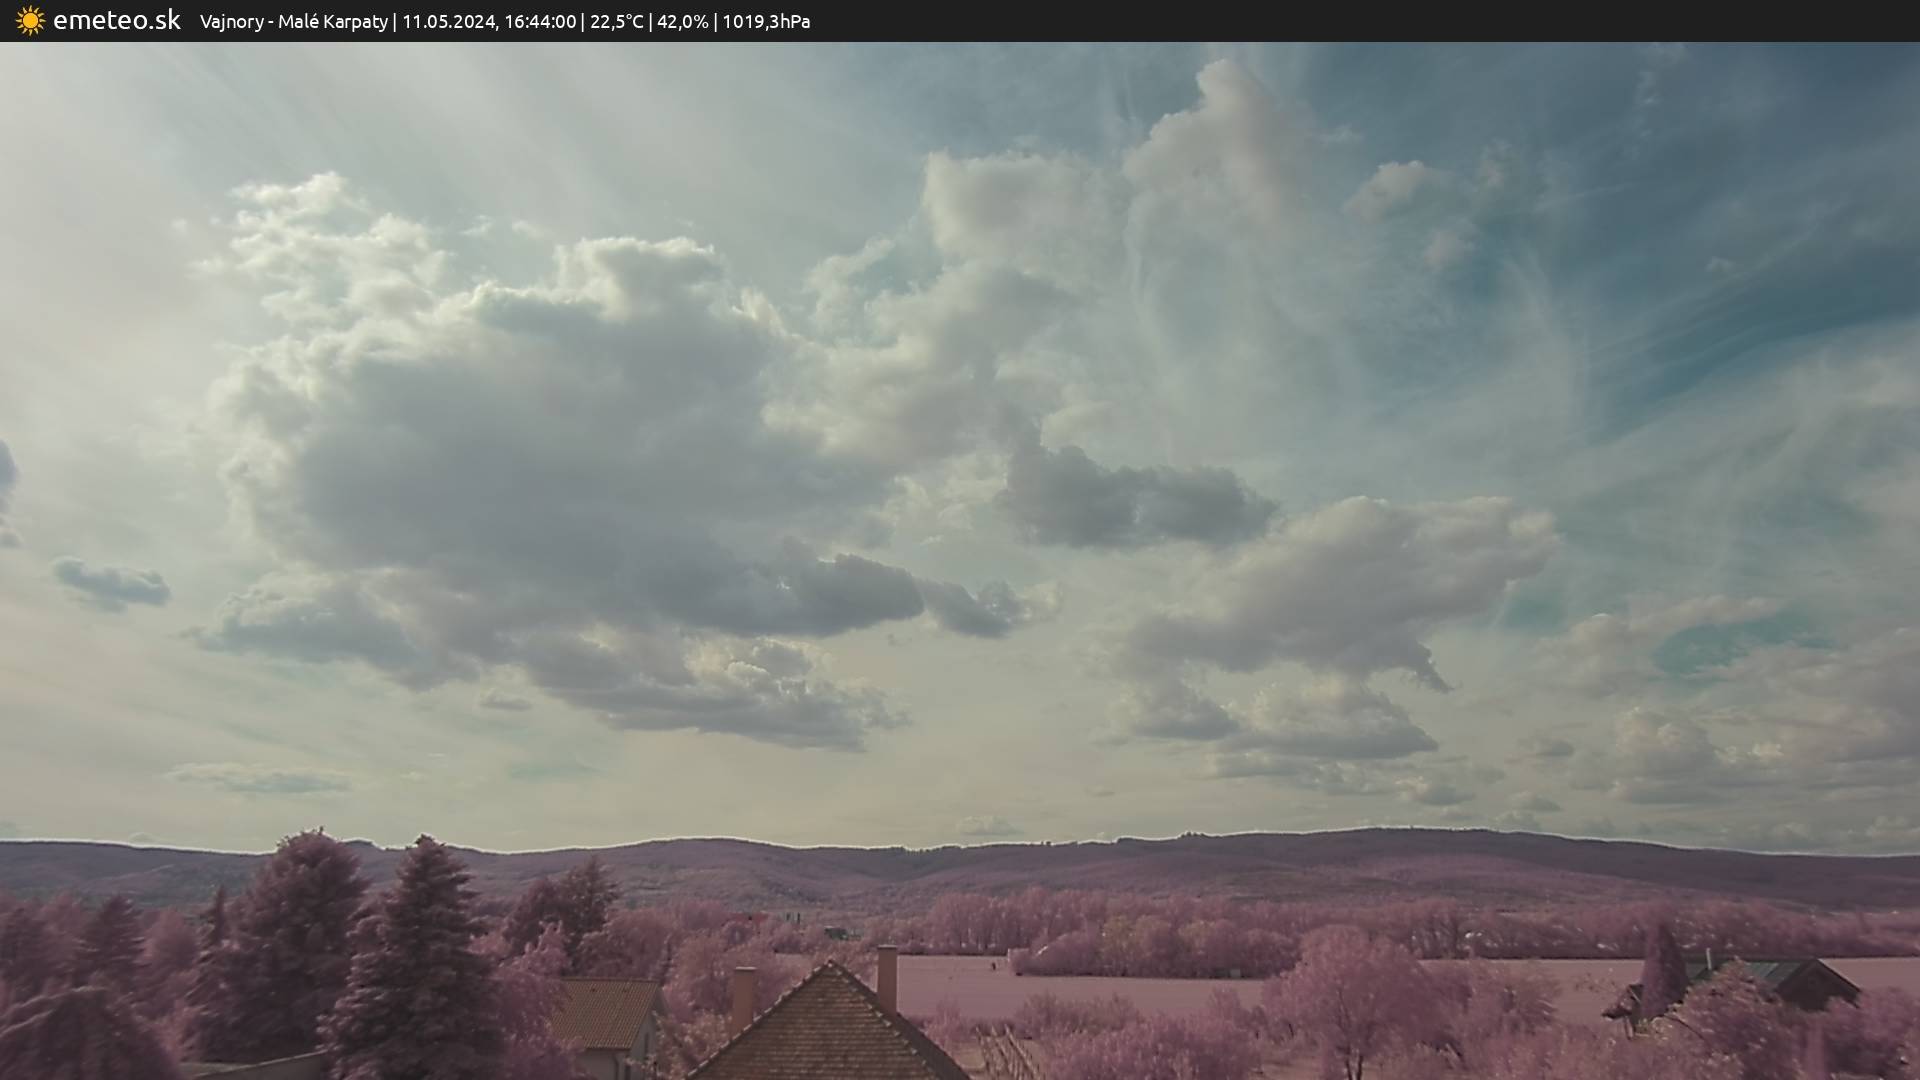
Task: Click the small isolated cloud at far left
Action: 110,583
